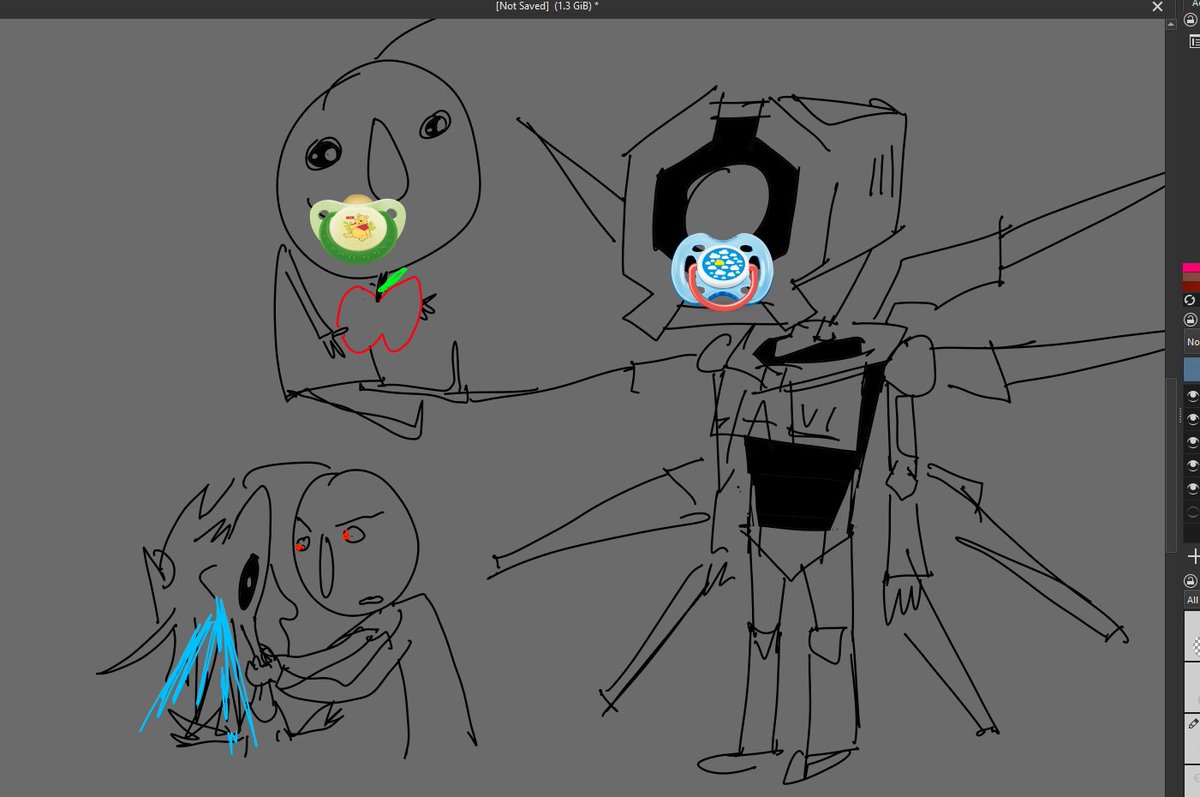Toggle visibility eye of the fifth layer
This screenshot has height=797, width=1200.
pyautogui.click(x=1192, y=488)
